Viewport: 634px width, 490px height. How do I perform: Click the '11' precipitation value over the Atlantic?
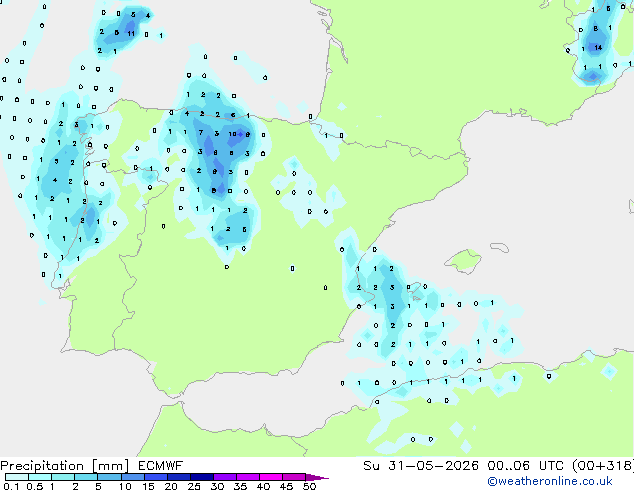[131, 34]
